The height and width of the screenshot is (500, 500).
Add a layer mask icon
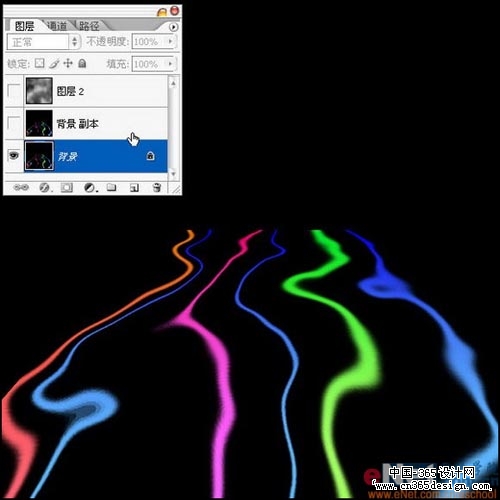click(67, 188)
